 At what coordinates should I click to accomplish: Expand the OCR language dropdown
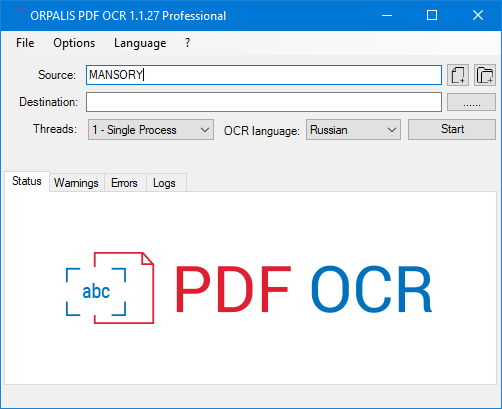coord(353,130)
